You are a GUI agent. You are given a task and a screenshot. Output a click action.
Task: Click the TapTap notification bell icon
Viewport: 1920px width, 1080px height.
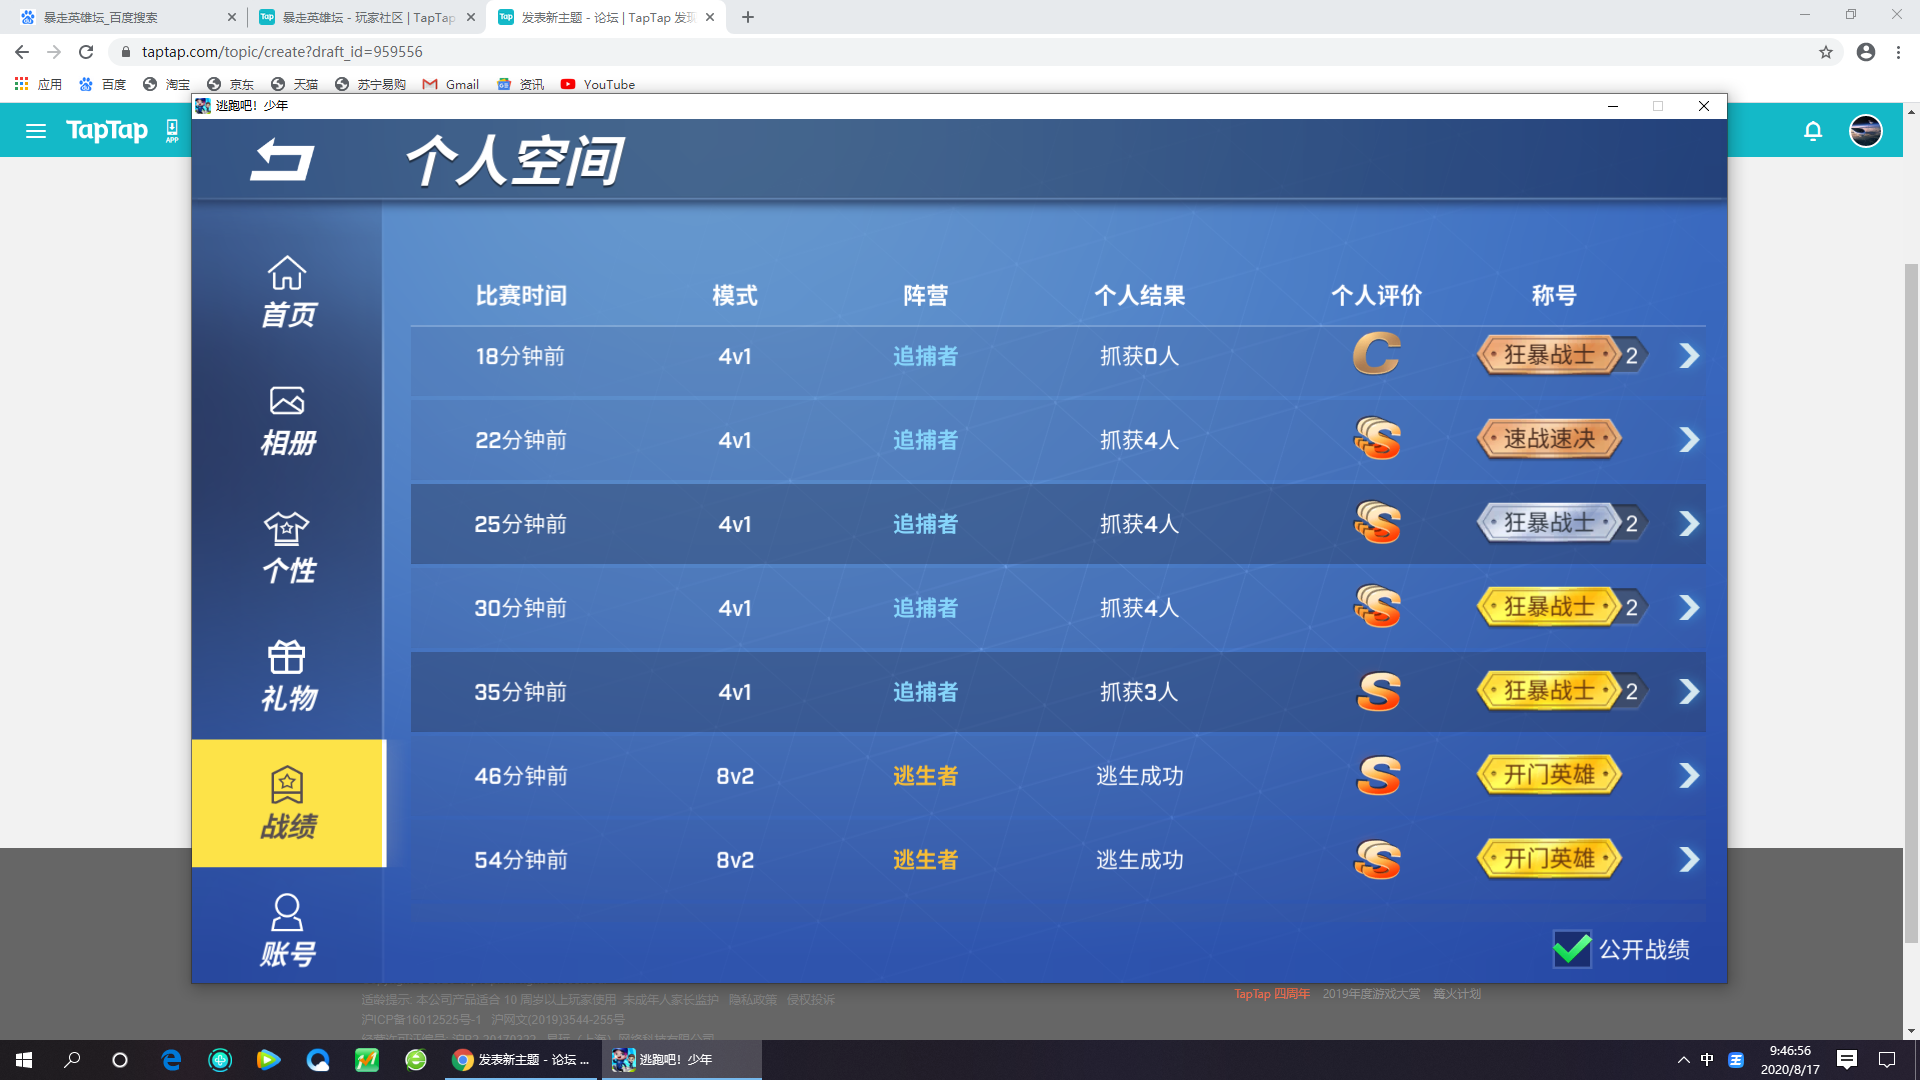click(1813, 131)
